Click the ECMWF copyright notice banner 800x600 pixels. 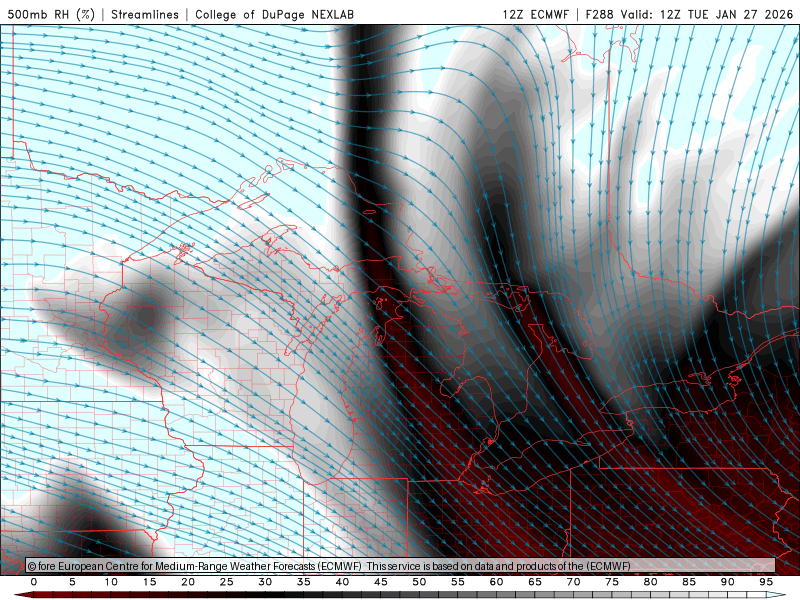401,566
